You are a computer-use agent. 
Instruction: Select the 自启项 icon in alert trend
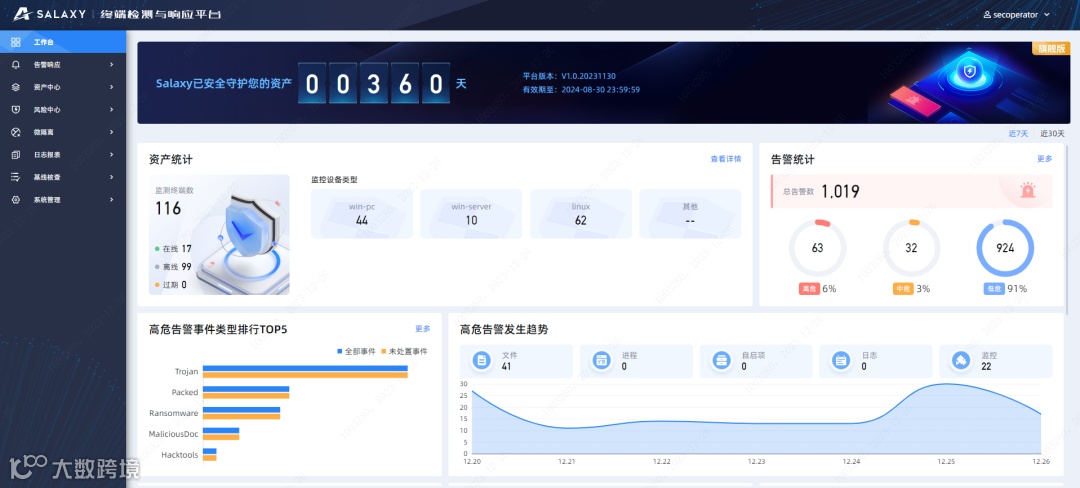tap(721, 361)
